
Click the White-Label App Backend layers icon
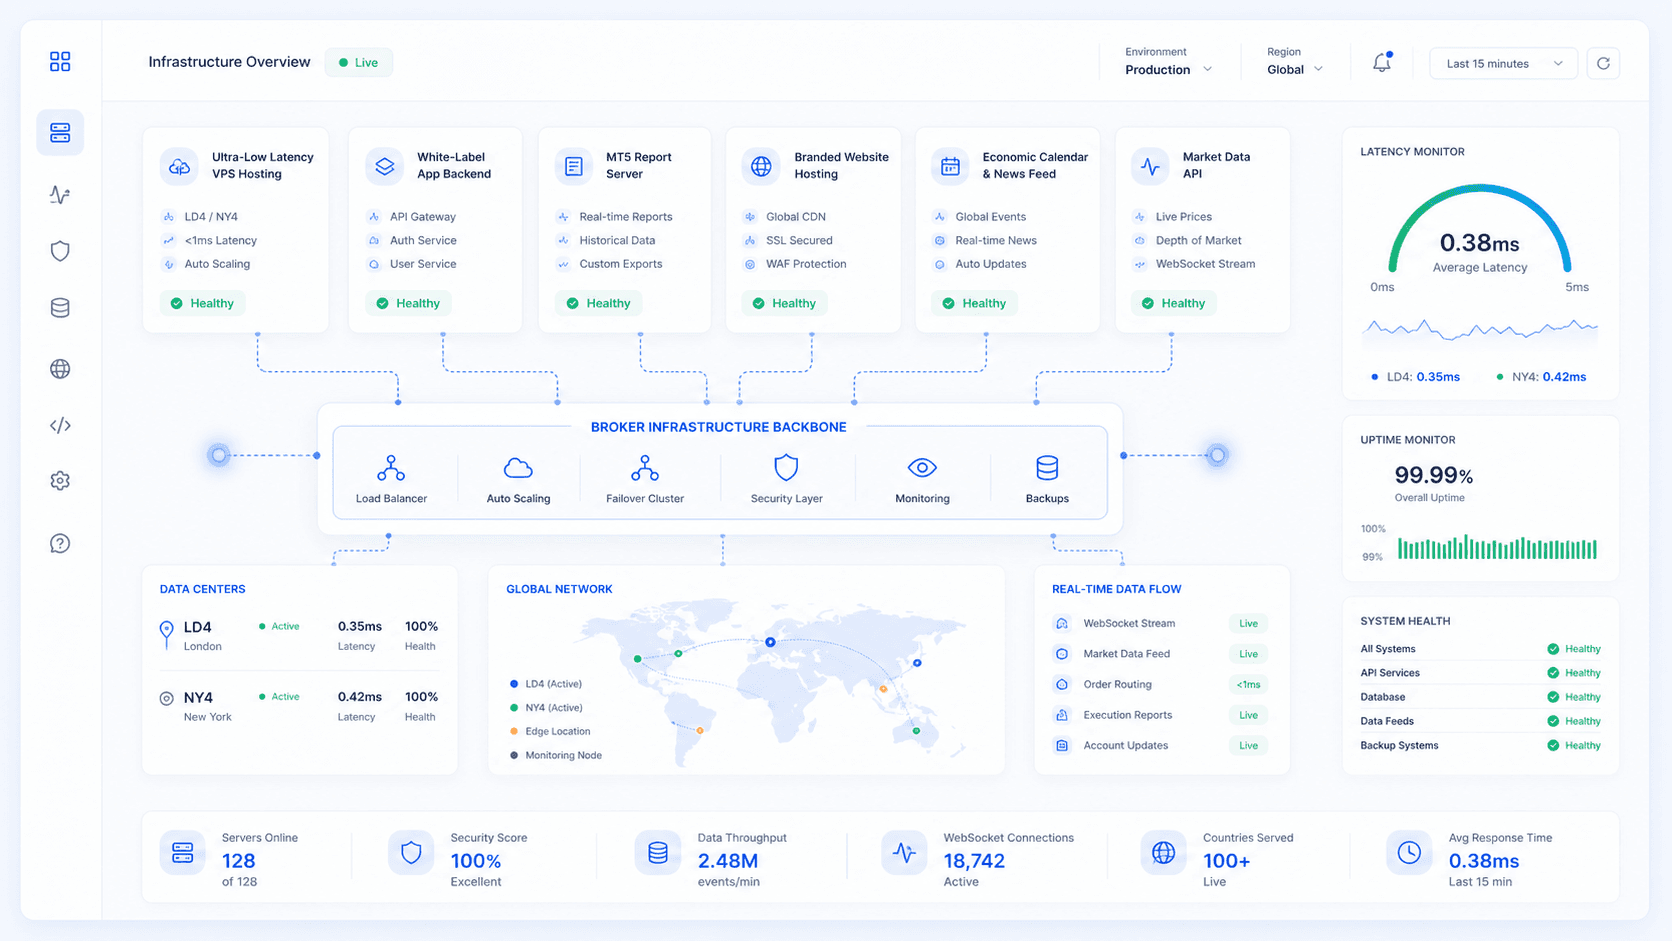point(384,166)
